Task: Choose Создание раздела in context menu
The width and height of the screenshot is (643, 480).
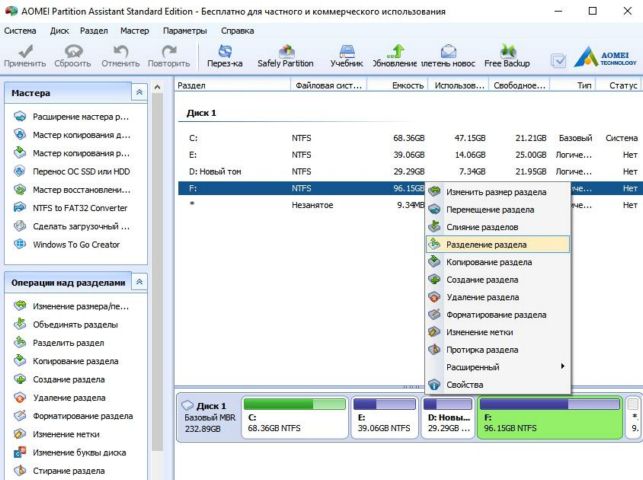Action: coord(498,280)
